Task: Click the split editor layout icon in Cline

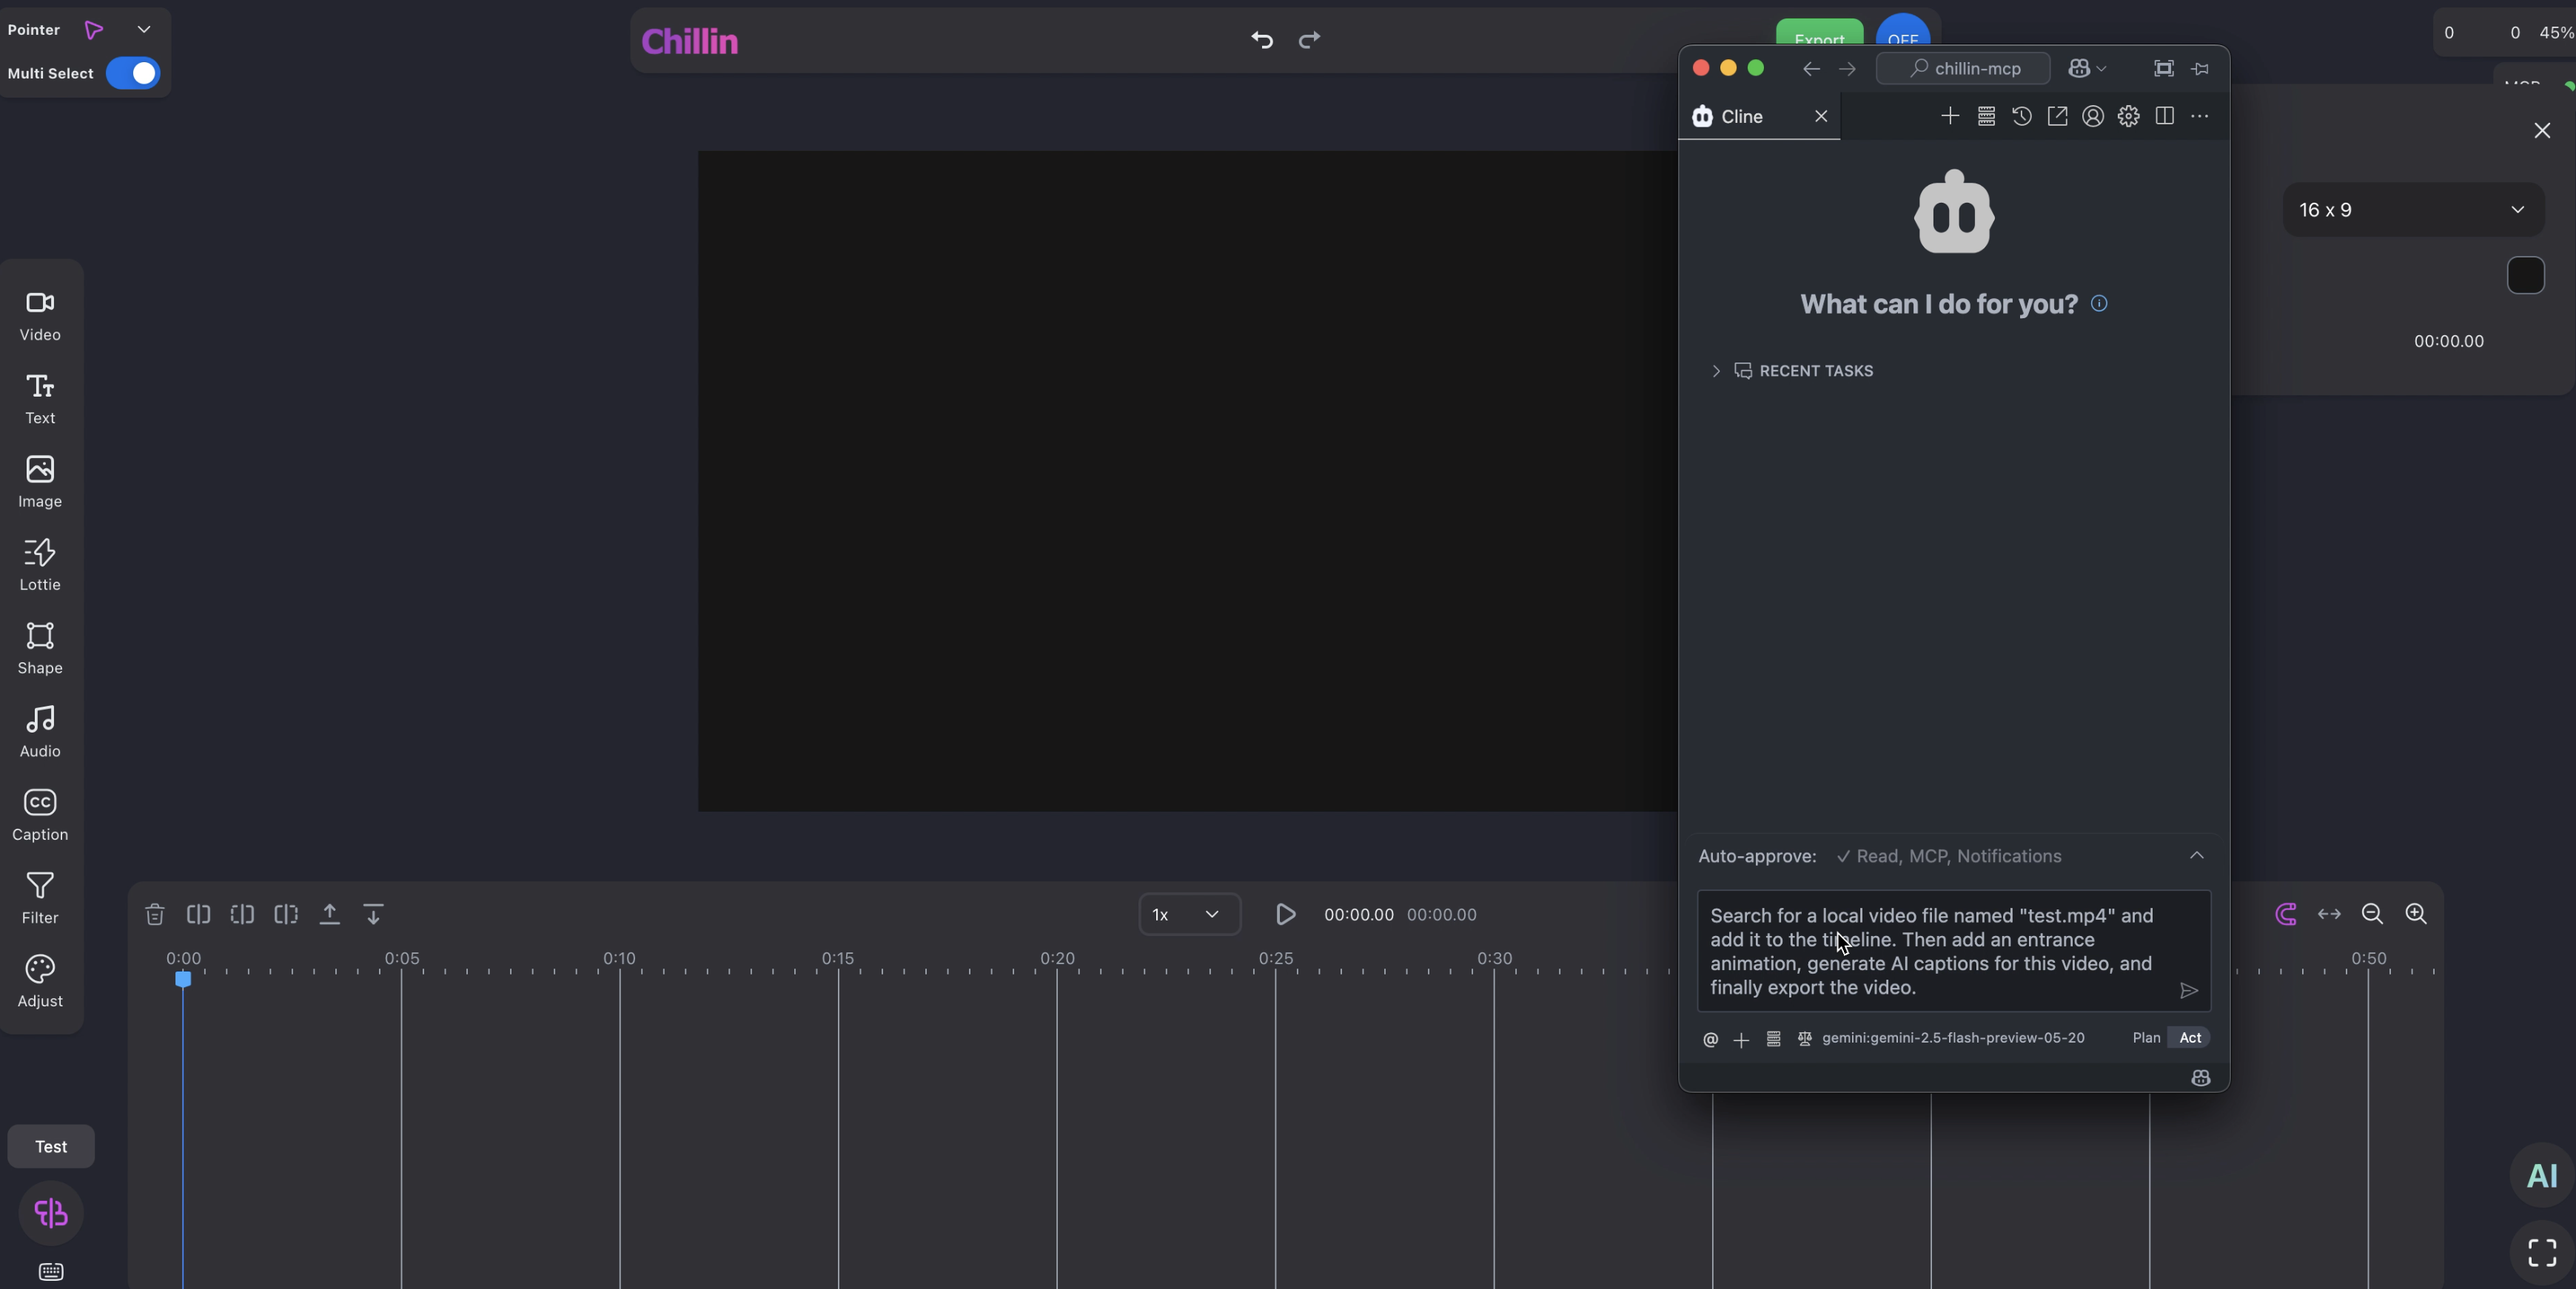Action: click(x=2165, y=116)
